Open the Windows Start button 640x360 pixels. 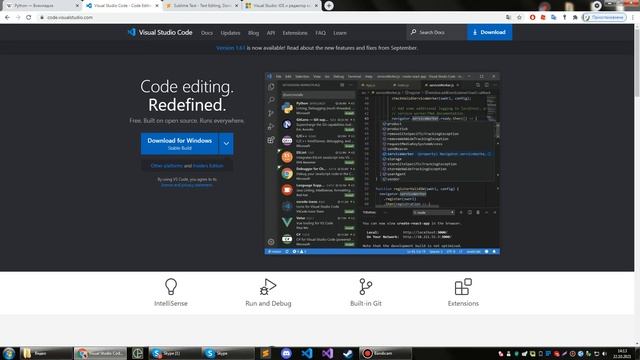tap(9, 353)
